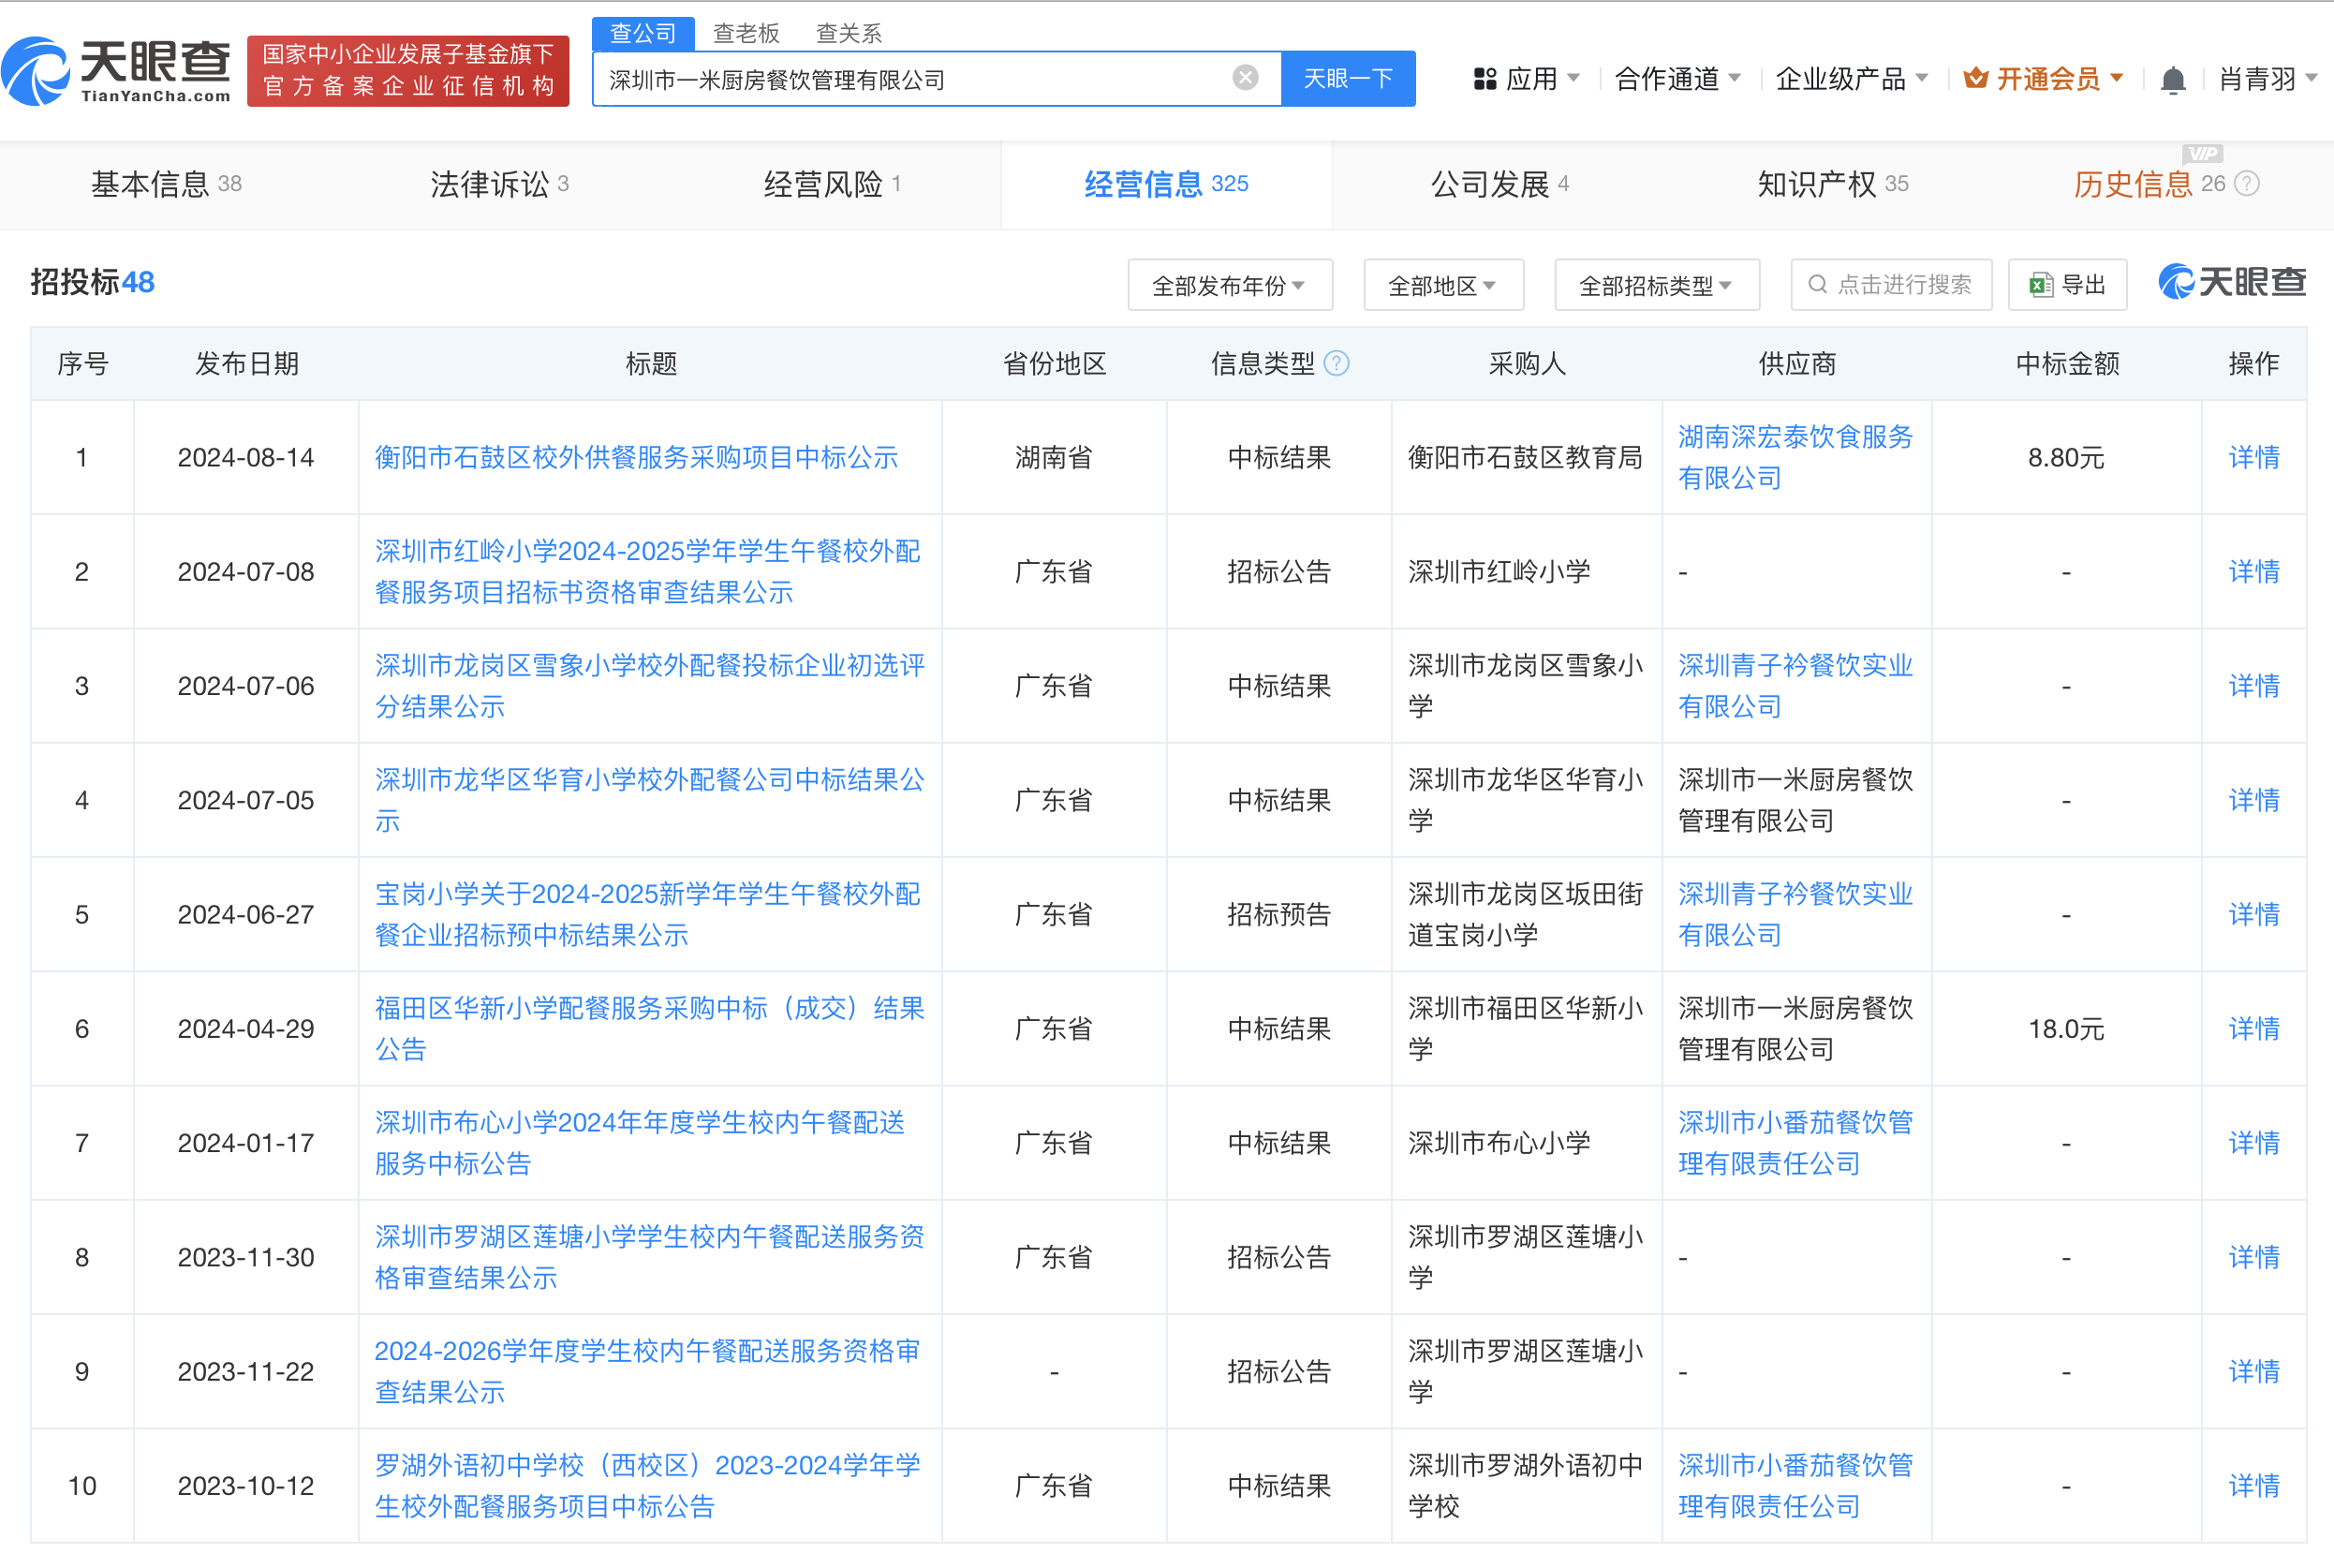2334x1568 pixels.
Task: Click the TianYanCha logo icon
Action: 36,72
